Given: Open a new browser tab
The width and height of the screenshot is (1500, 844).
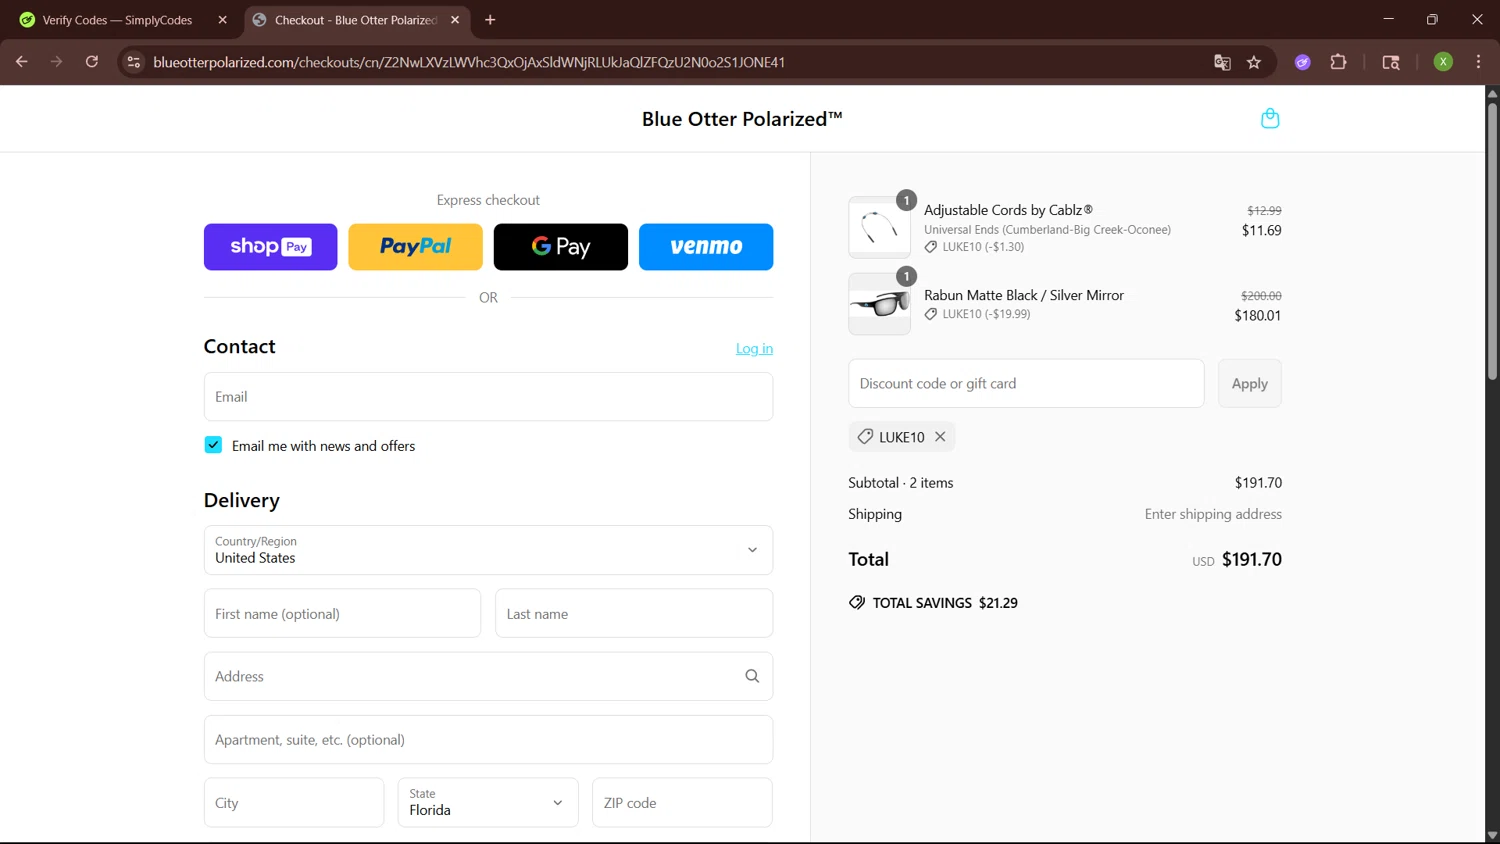Looking at the screenshot, I should [490, 20].
